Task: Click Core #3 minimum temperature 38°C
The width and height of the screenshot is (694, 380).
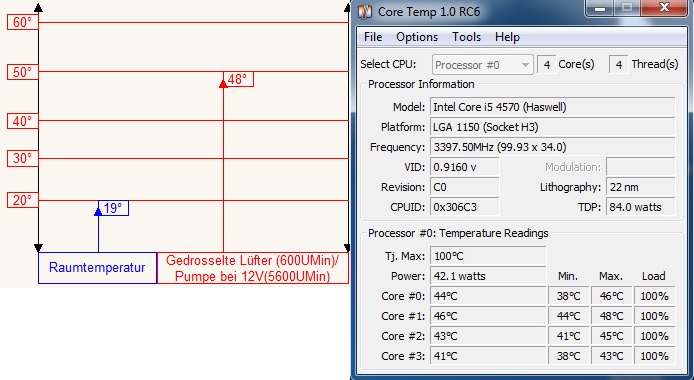Action: point(568,356)
